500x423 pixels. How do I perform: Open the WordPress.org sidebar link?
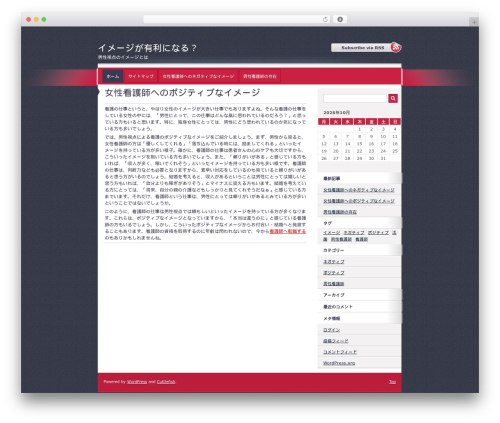[x=339, y=363]
